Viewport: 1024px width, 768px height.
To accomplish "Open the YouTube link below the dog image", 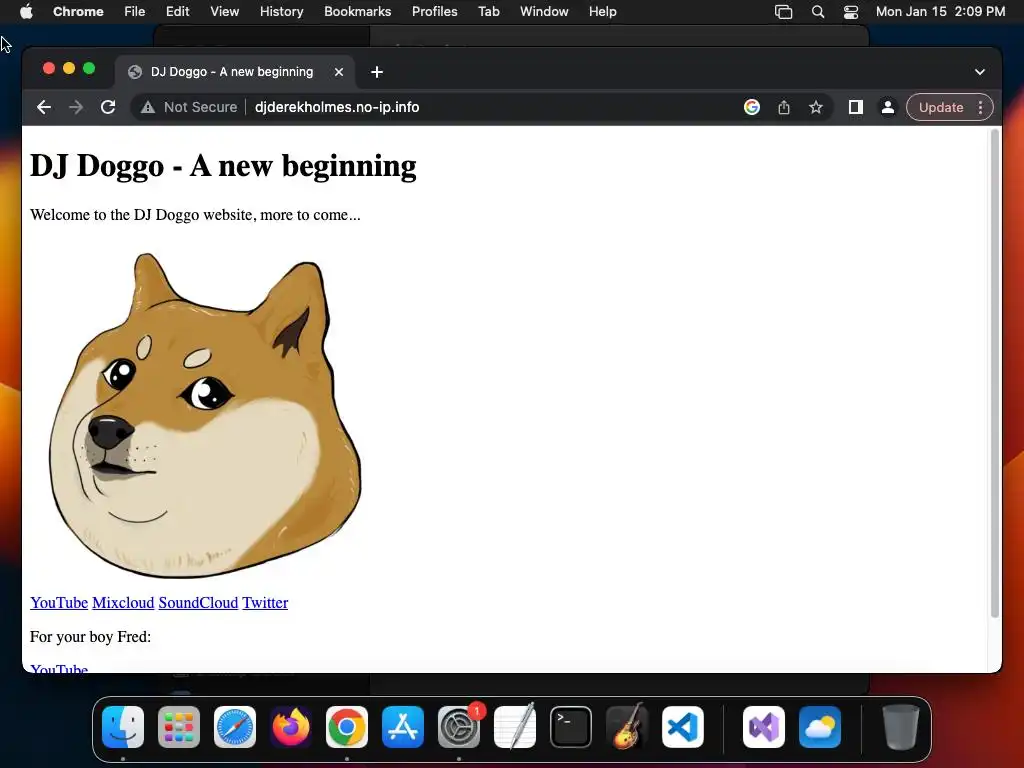I will point(59,603).
